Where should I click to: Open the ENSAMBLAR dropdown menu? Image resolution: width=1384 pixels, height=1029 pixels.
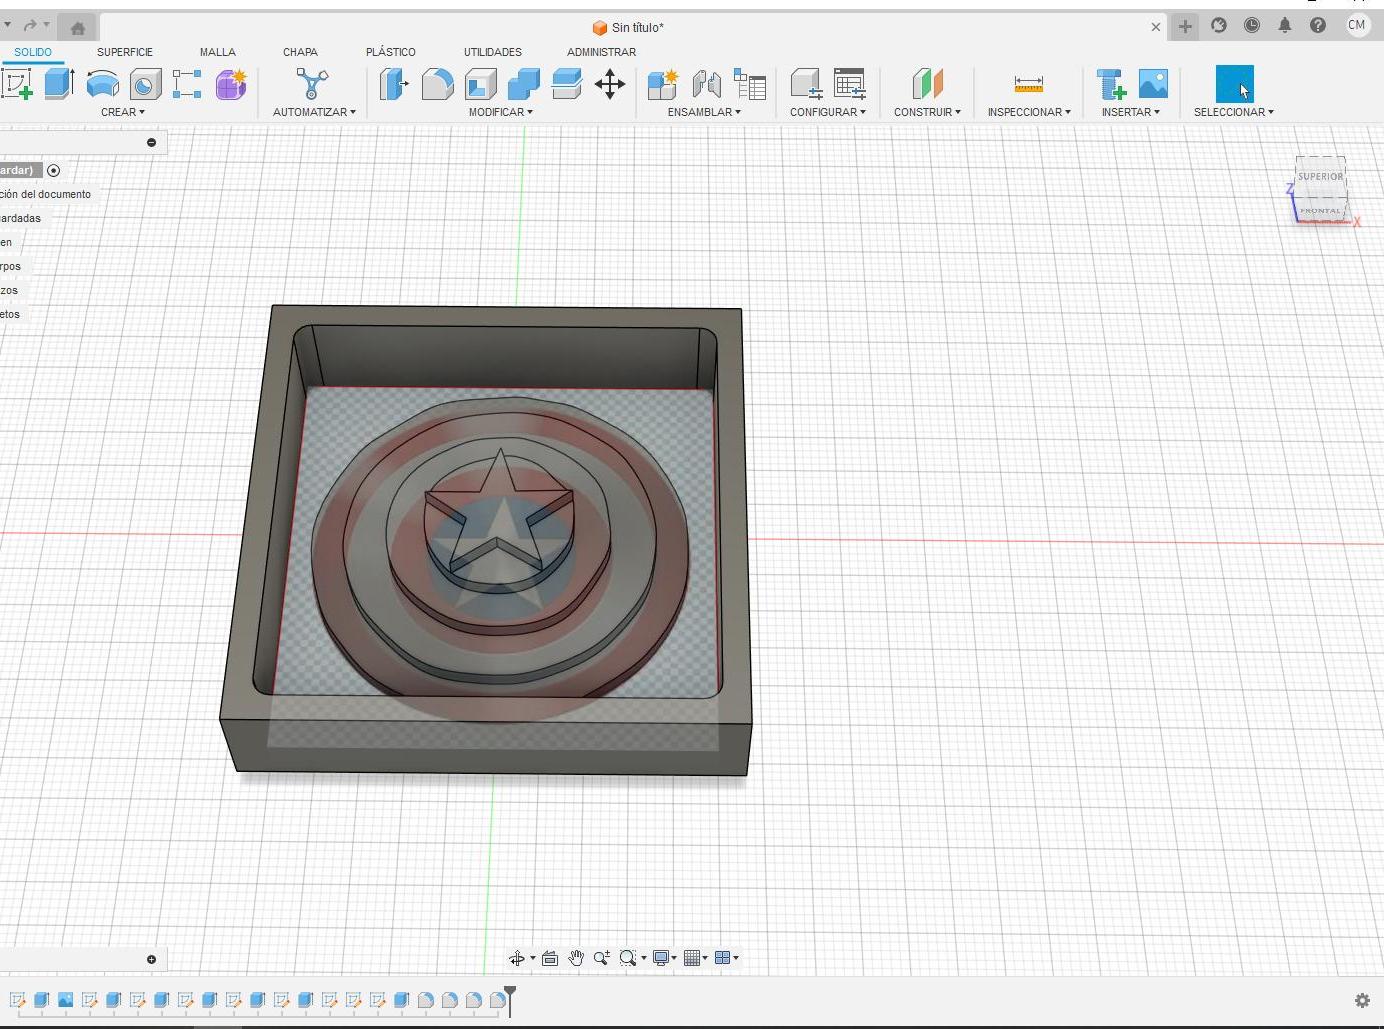click(x=705, y=112)
